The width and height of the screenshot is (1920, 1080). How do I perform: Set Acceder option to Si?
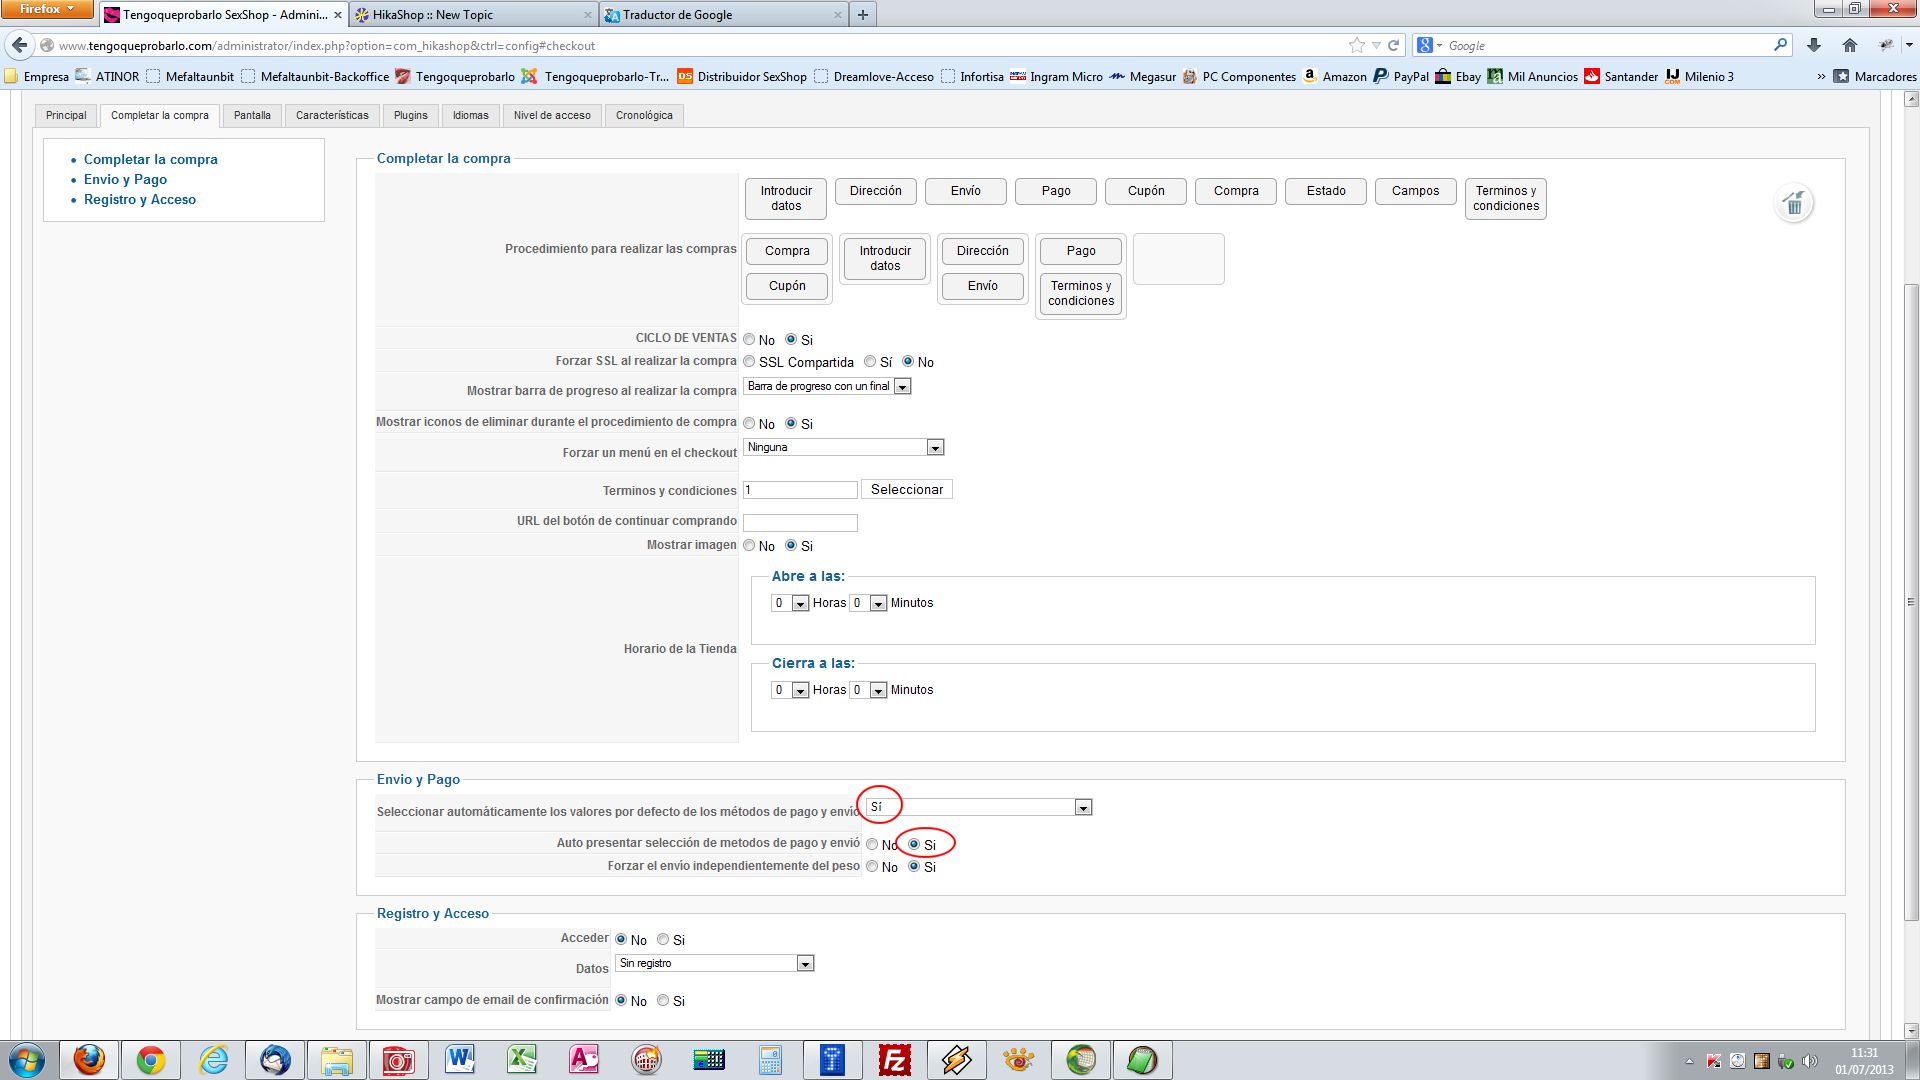(x=663, y=940)
